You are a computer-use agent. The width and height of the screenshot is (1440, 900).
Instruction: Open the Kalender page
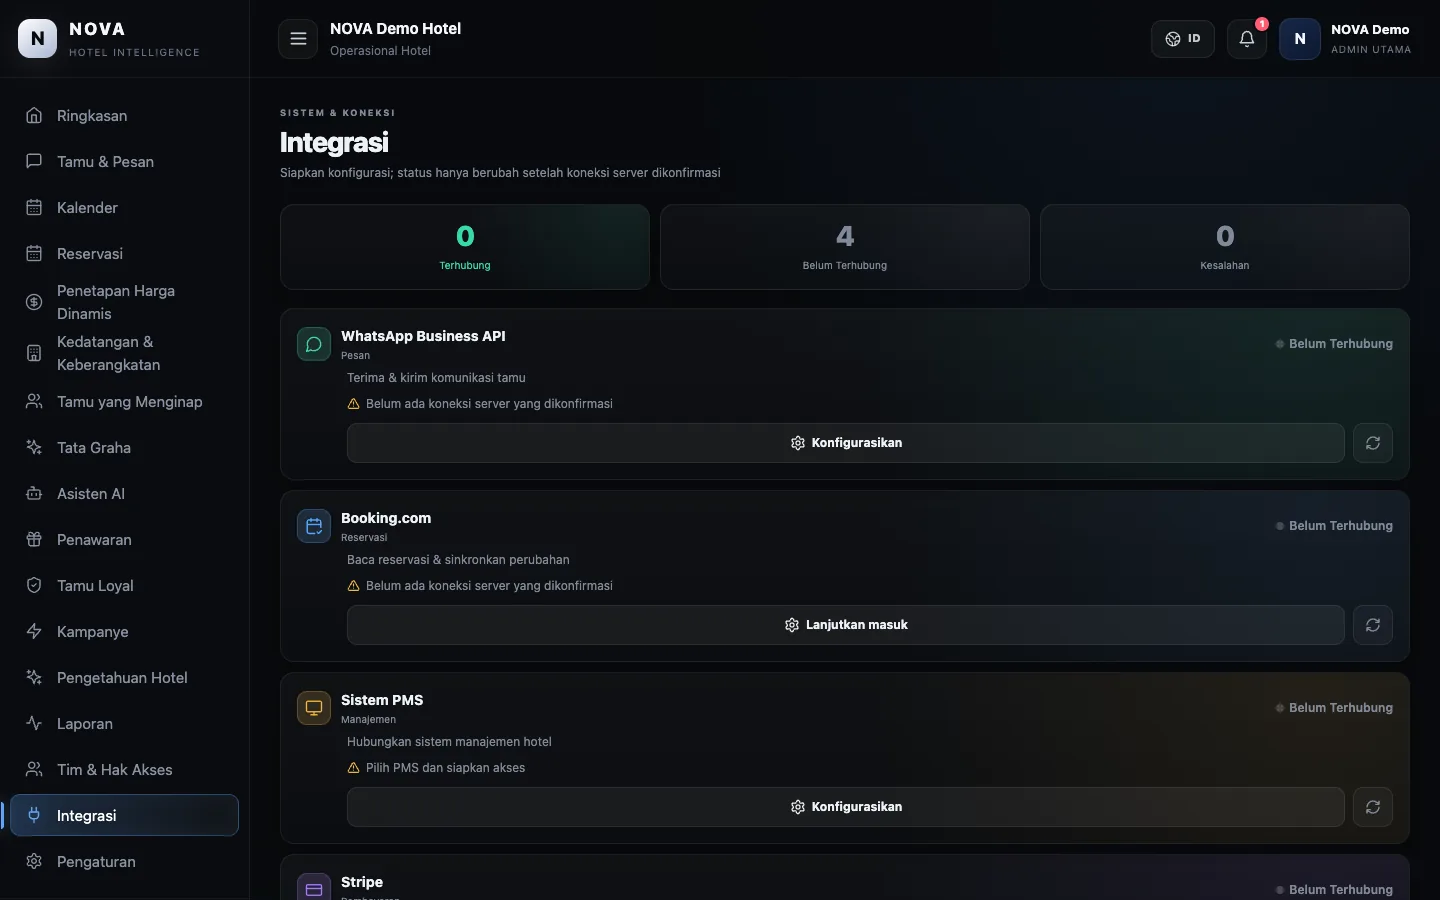pyautogui.click(x=124, y=208)
